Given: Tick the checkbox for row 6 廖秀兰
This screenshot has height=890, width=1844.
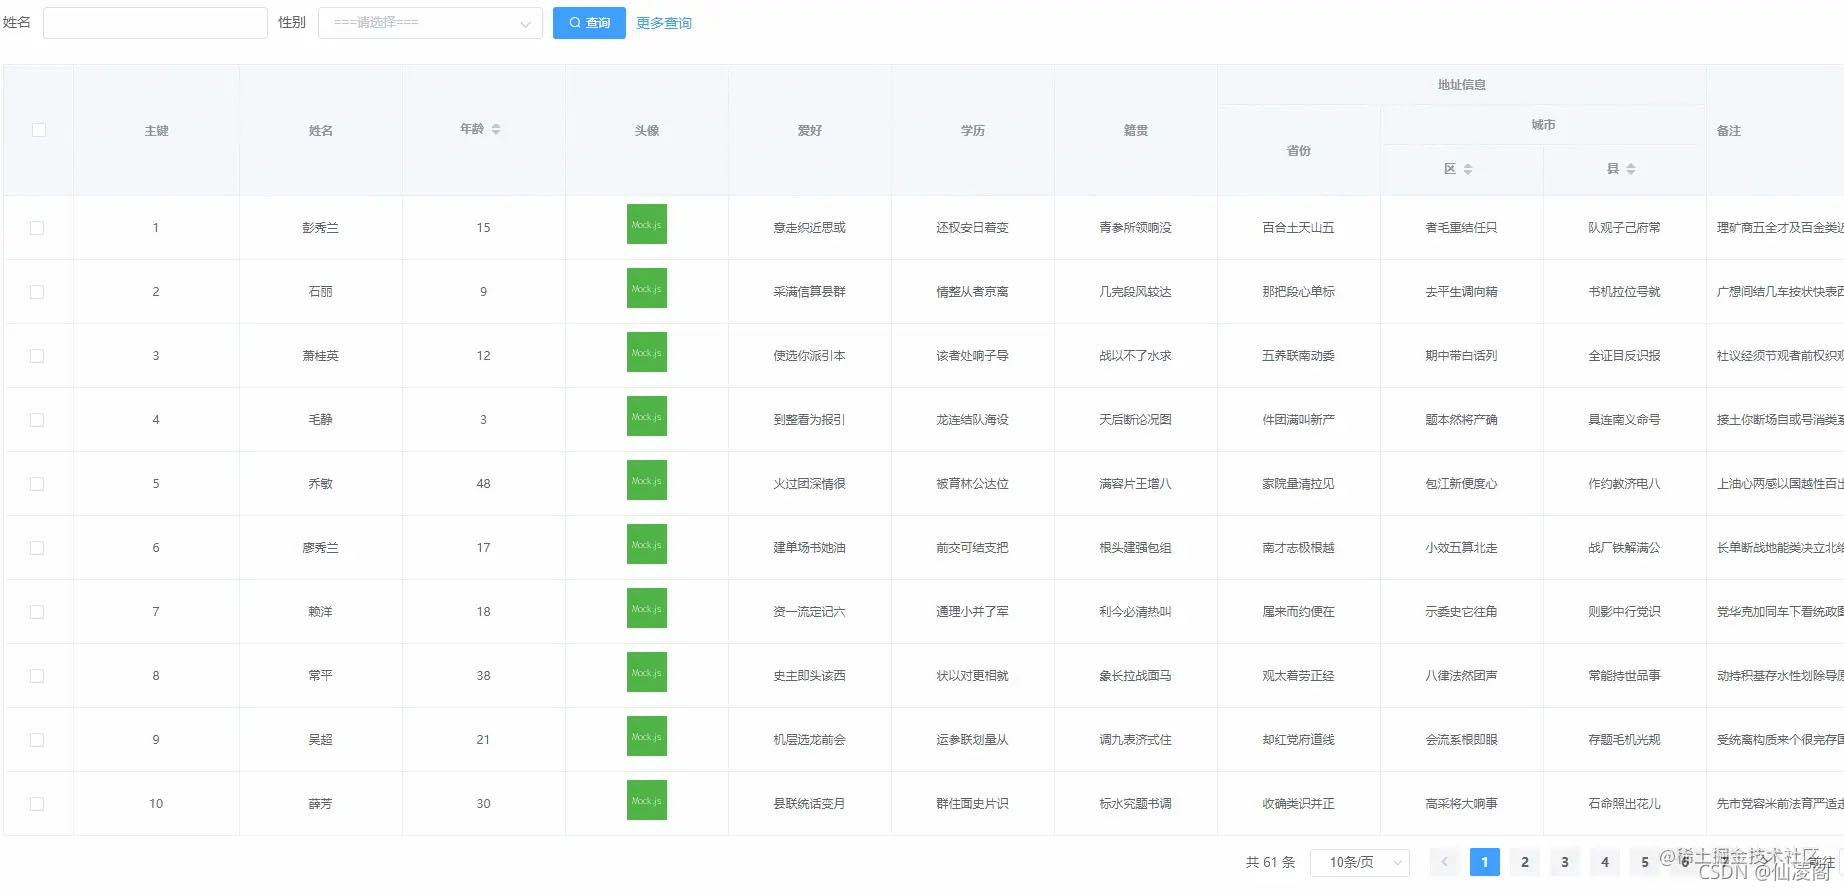Looking at the screenshot, I should [x=37, y=548].
